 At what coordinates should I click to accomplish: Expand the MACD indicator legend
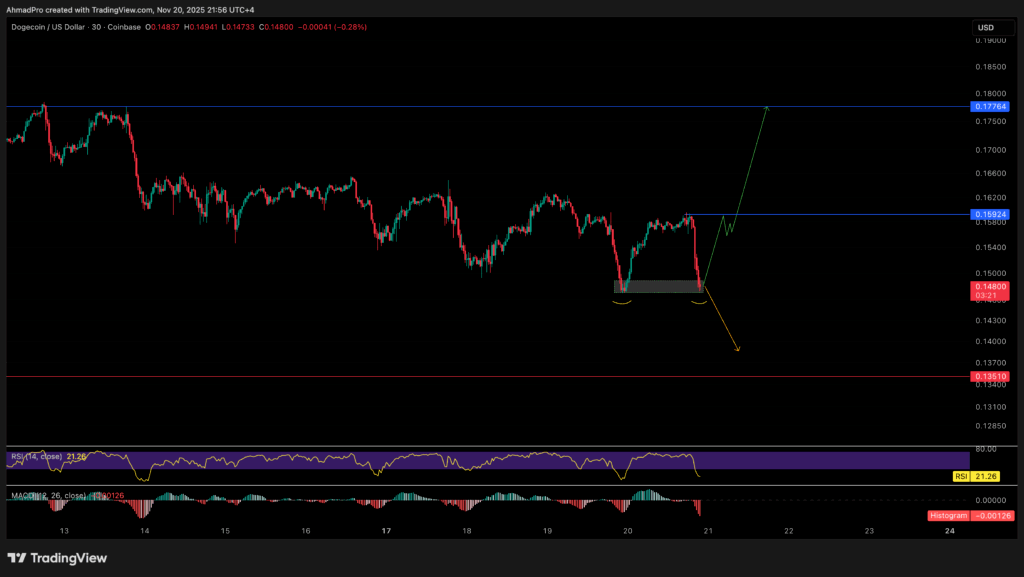40,495
